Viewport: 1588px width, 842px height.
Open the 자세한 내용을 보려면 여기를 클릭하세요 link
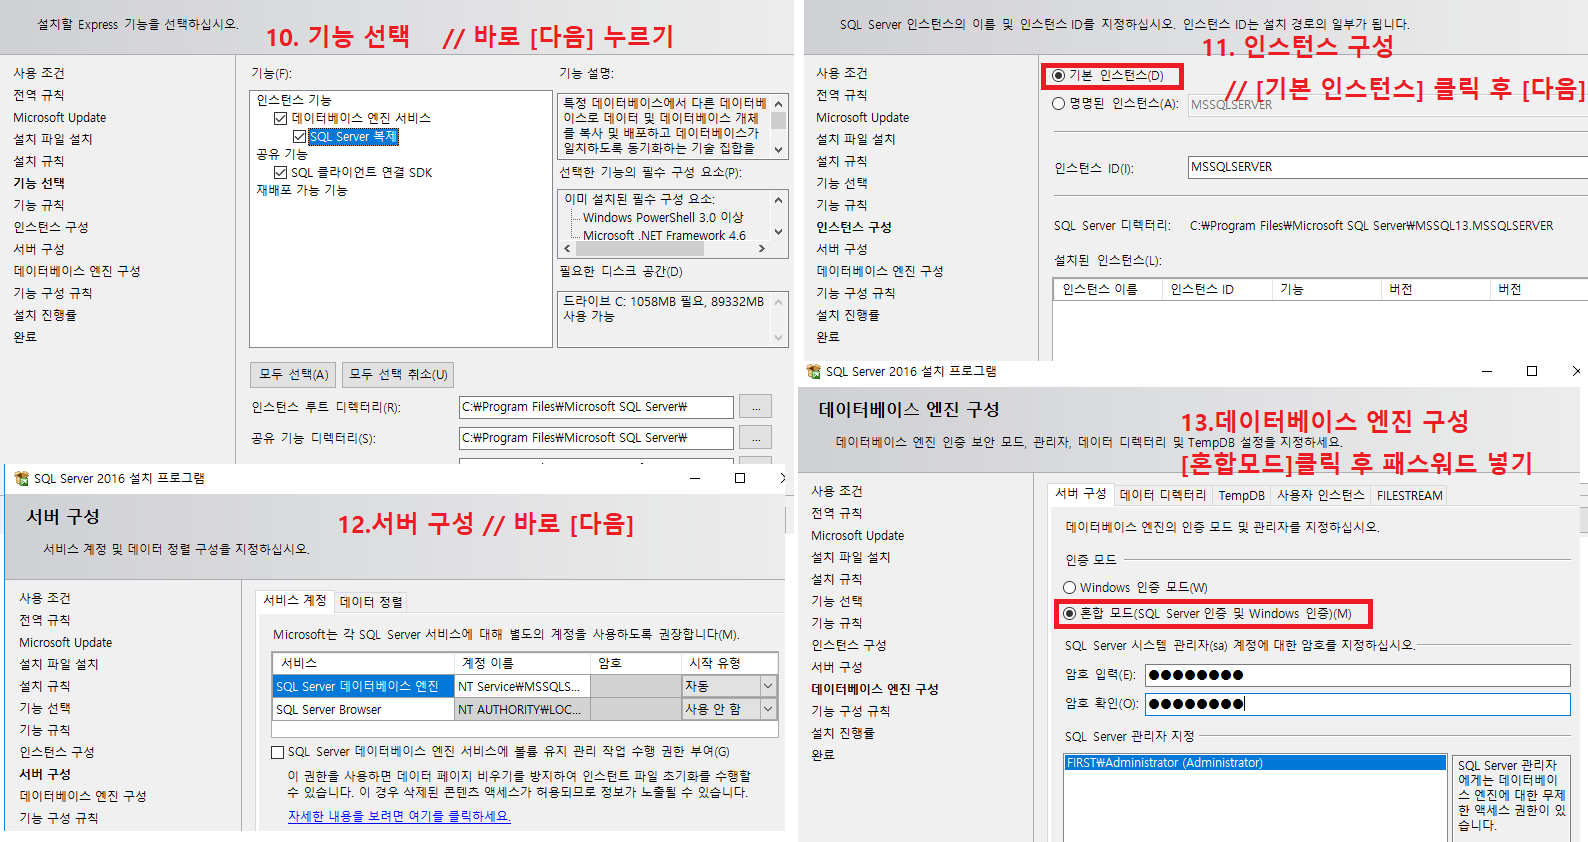399,816
